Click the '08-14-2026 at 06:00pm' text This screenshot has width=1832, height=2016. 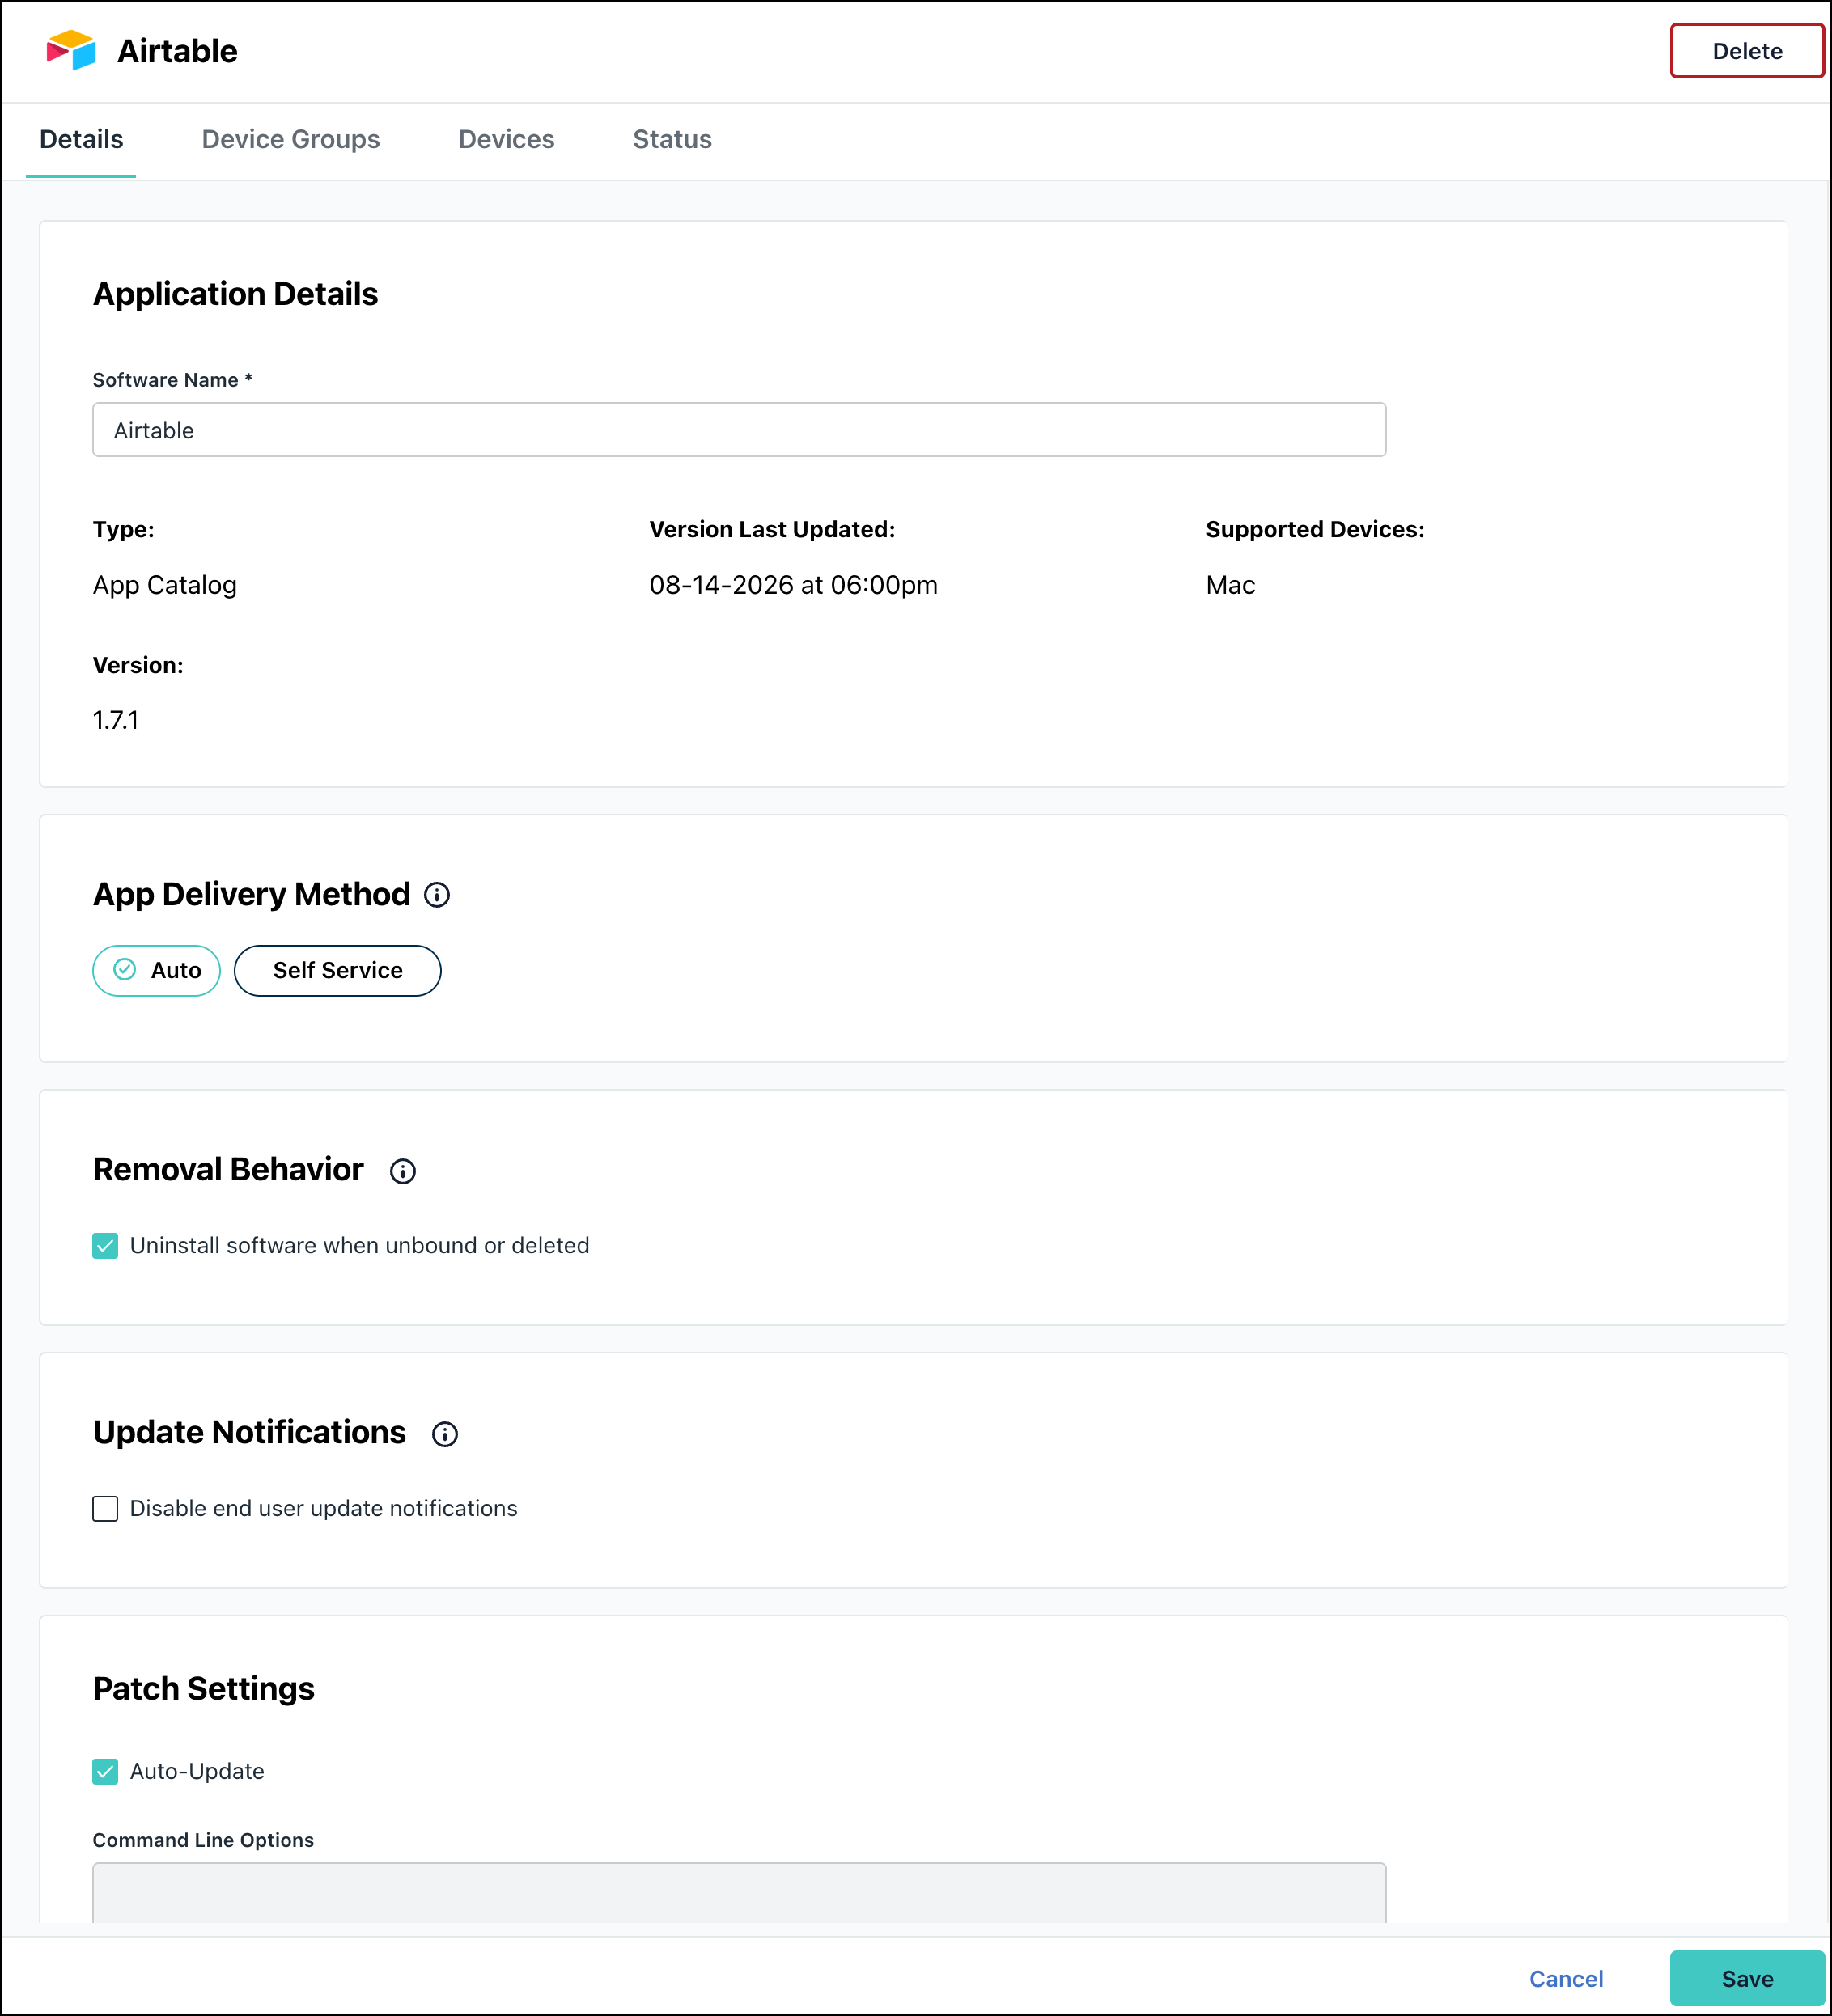pyautogui.click(x=793, y=585)
